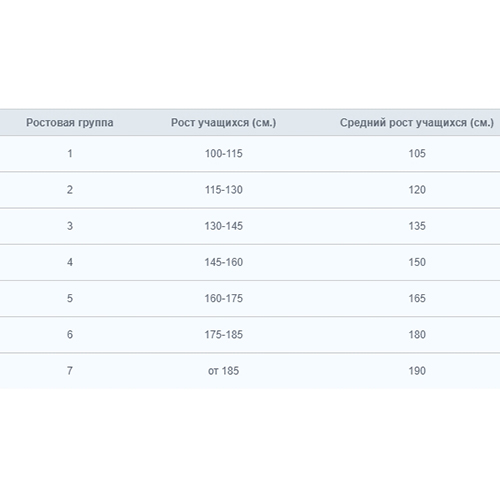Click the '115-130' height range cell

click(224, 190)
